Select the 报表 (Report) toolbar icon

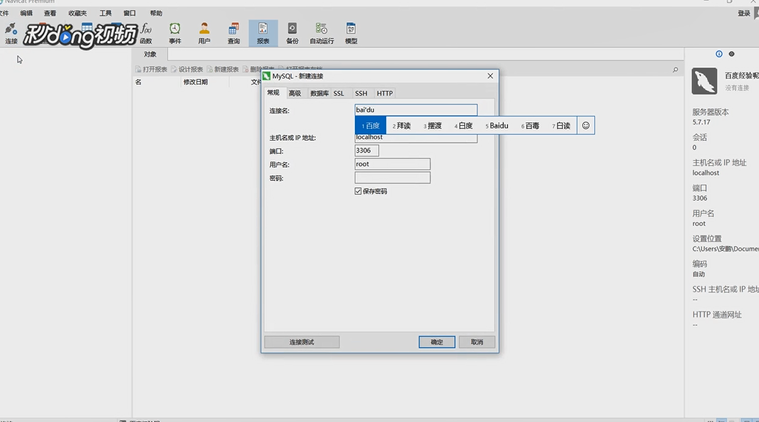pos(263,33)
